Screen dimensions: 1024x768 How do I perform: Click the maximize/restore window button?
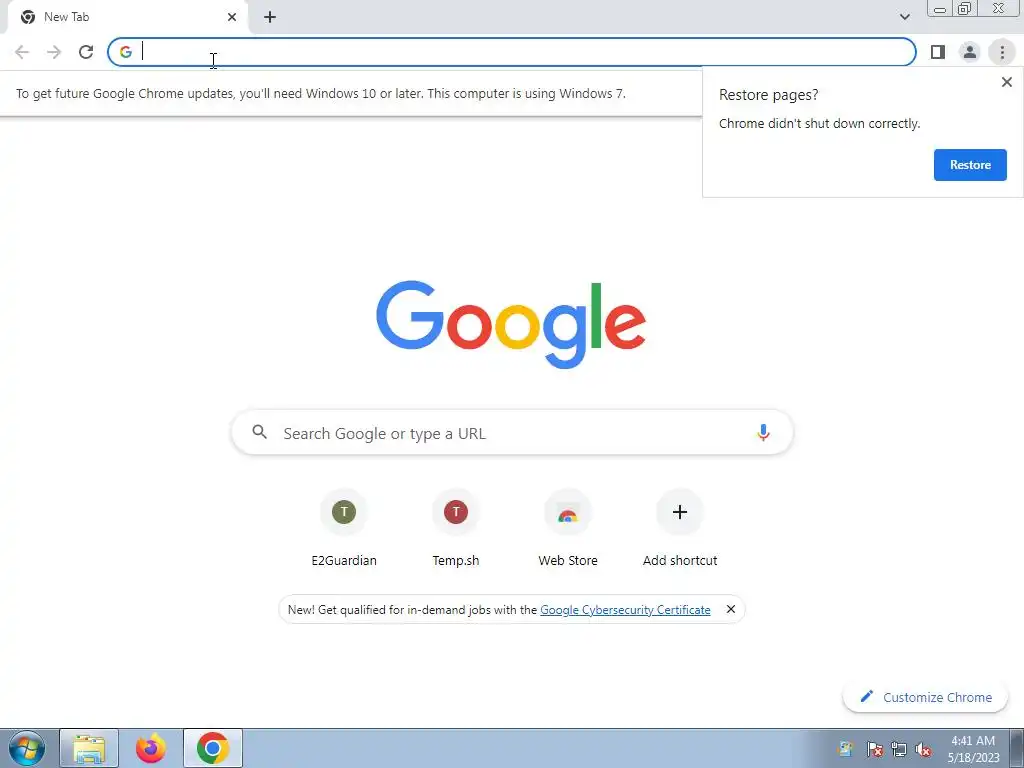coord(964,8)
